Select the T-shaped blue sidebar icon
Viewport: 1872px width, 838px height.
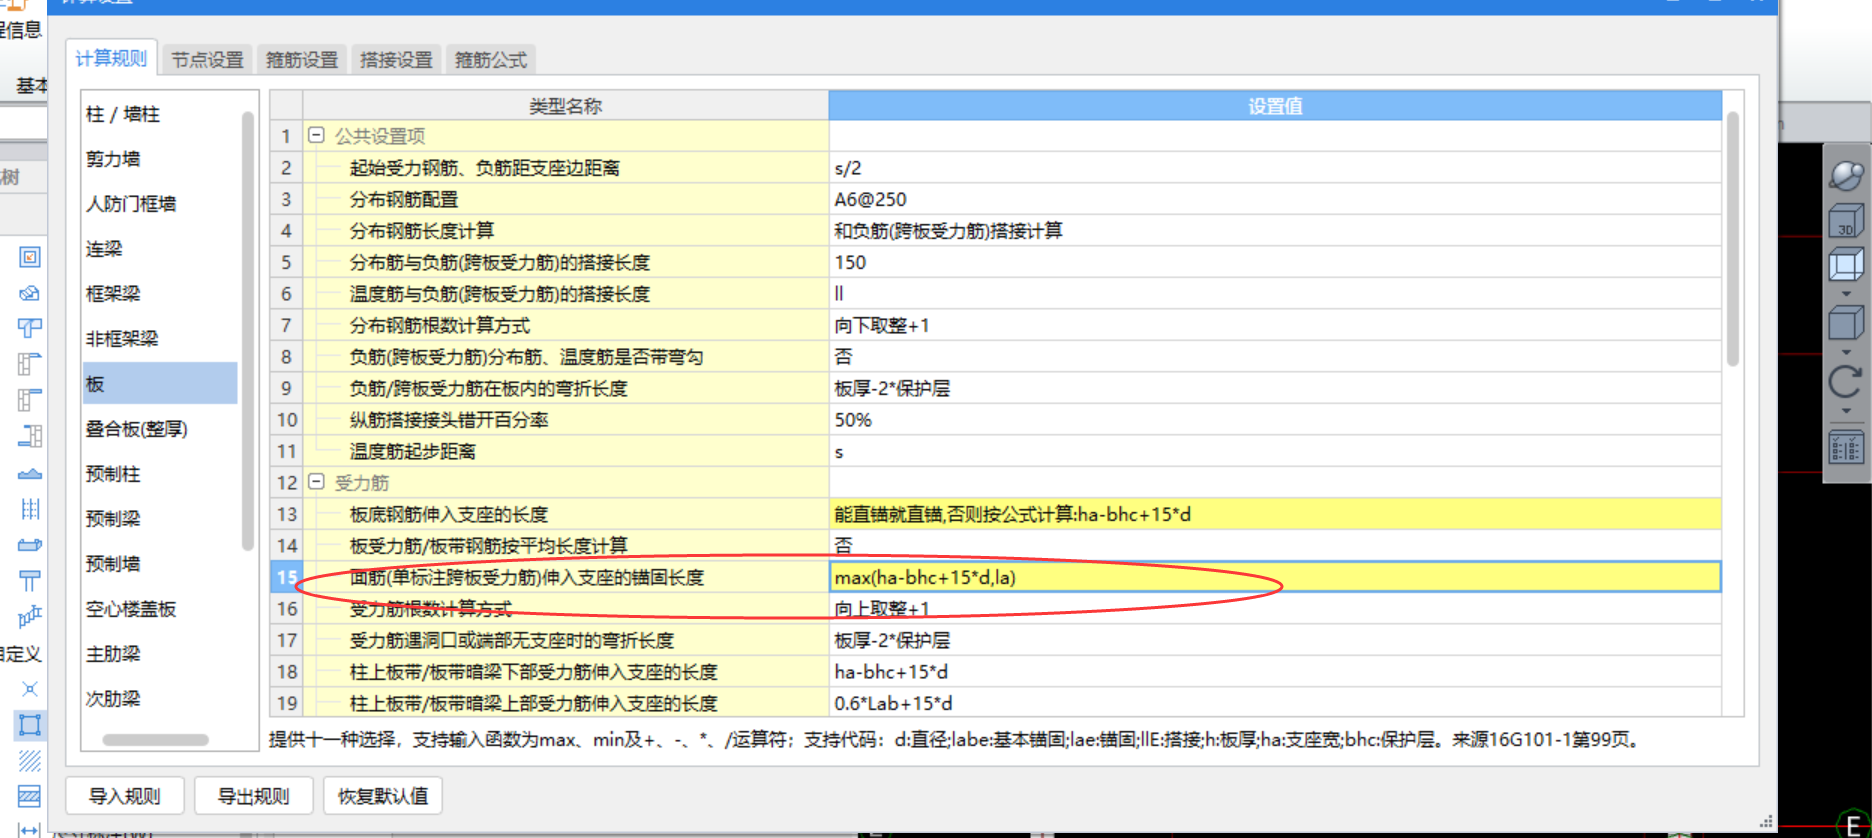click(x=30, y=328)
